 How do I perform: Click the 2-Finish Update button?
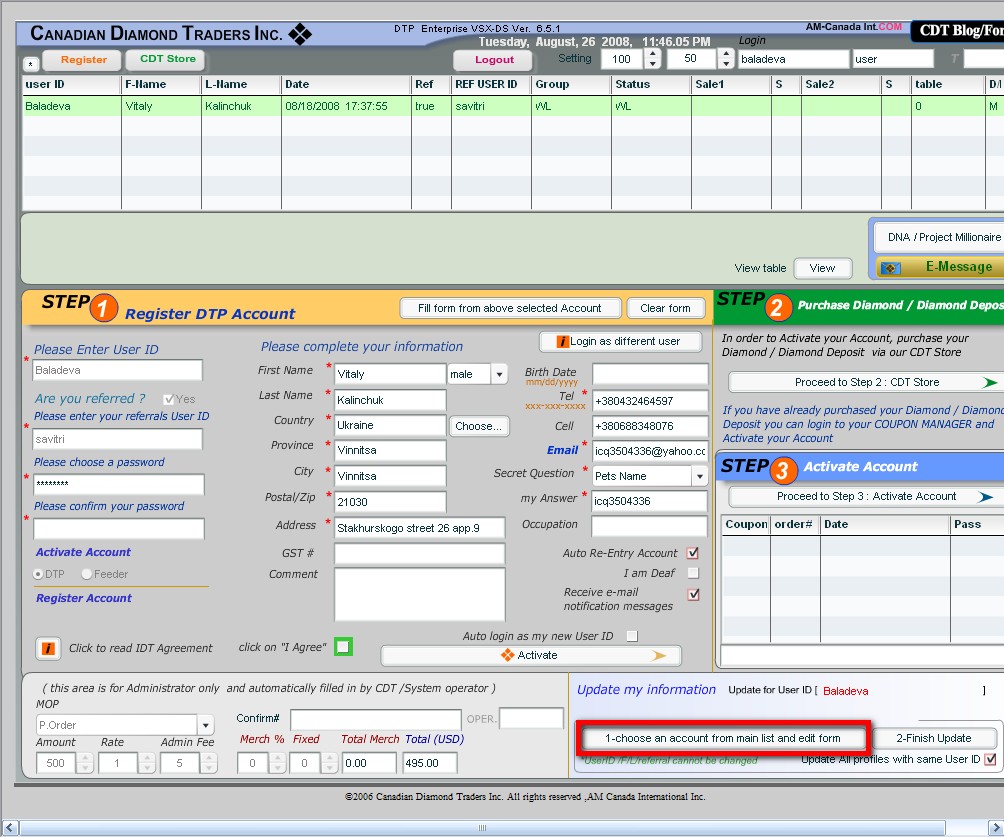point(934,738)
